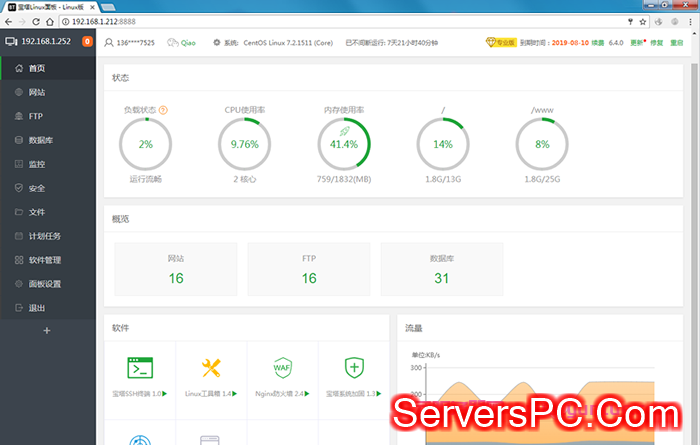Viewport: 700px width, 445px height.
Task: Expand sidebar plus button below 退出
Action: tap(47, 330)
